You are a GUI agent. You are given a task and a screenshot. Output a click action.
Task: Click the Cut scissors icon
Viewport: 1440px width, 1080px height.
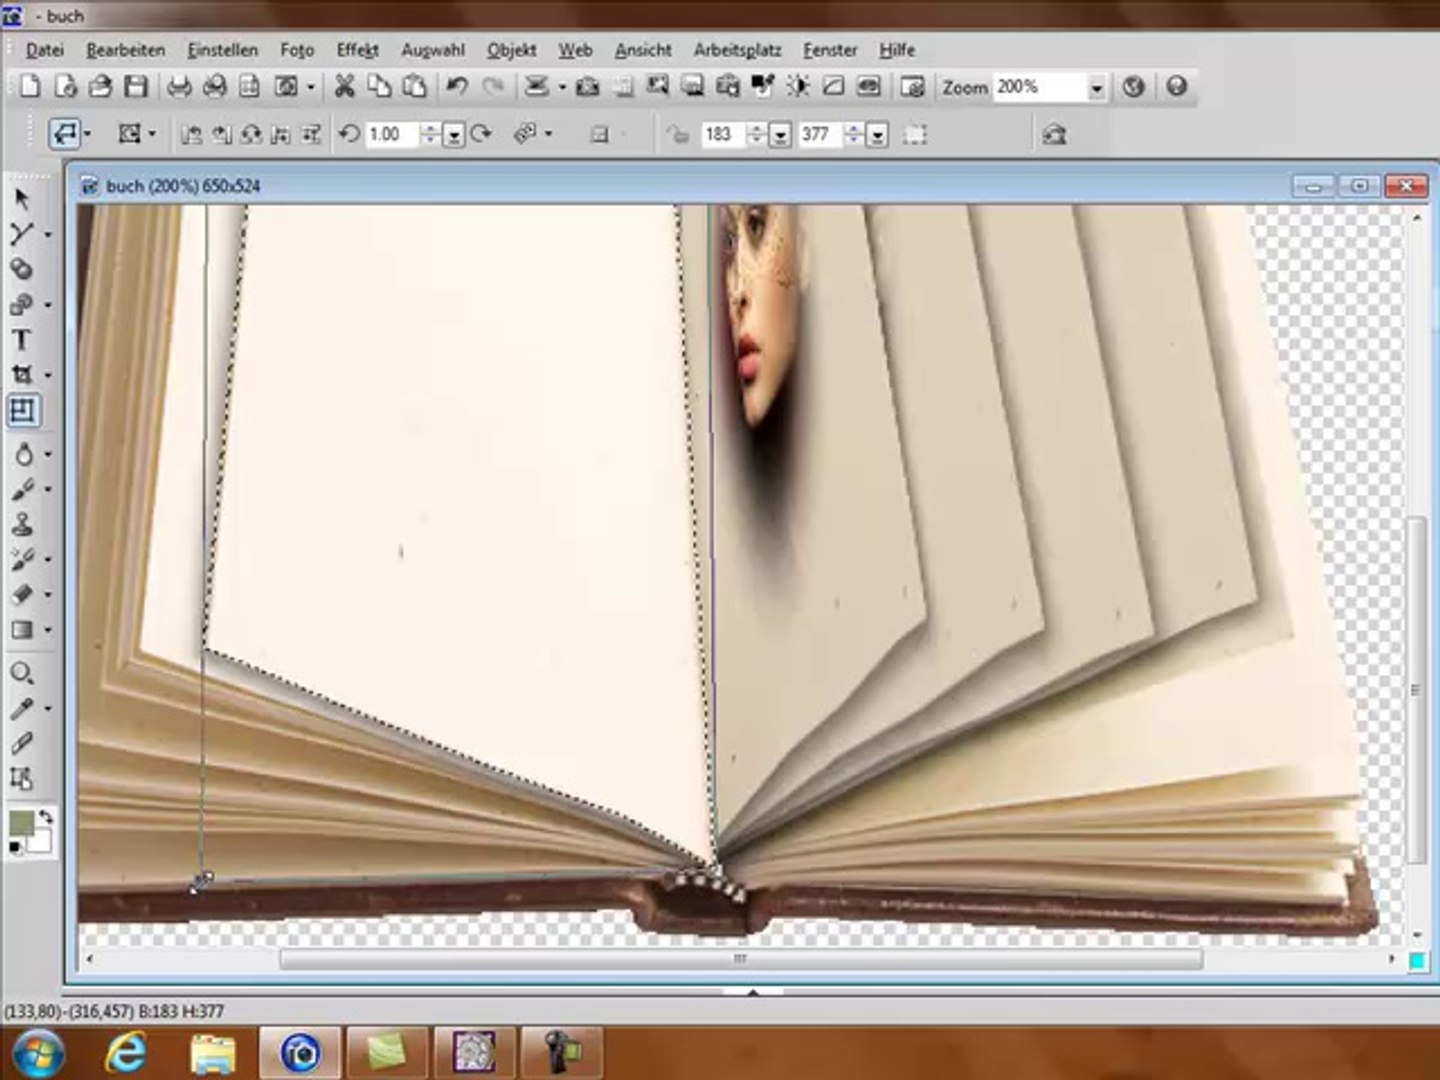[x=344, y=87]
